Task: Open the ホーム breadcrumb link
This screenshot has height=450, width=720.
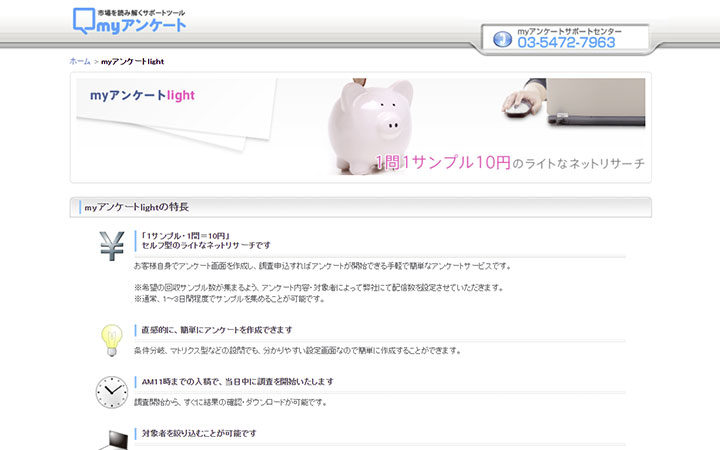Action: 80,61
